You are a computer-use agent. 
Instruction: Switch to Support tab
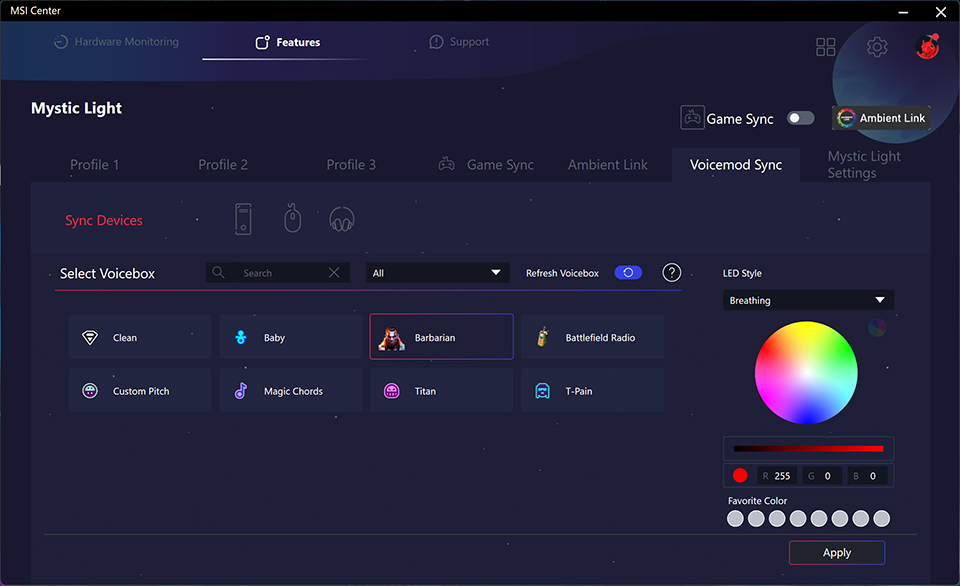[459, 42]
